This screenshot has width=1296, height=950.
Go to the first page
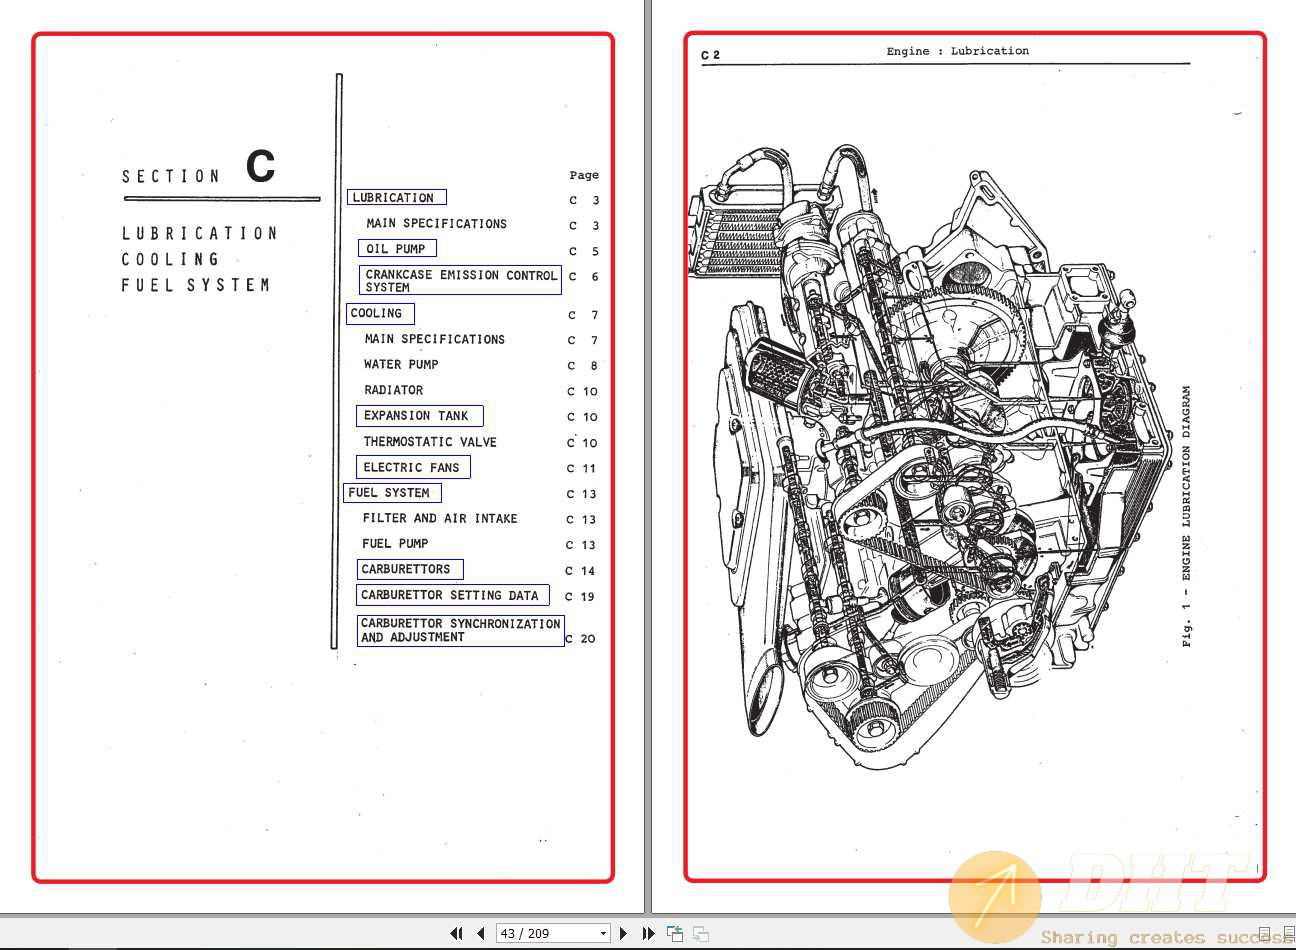(456, 933)
